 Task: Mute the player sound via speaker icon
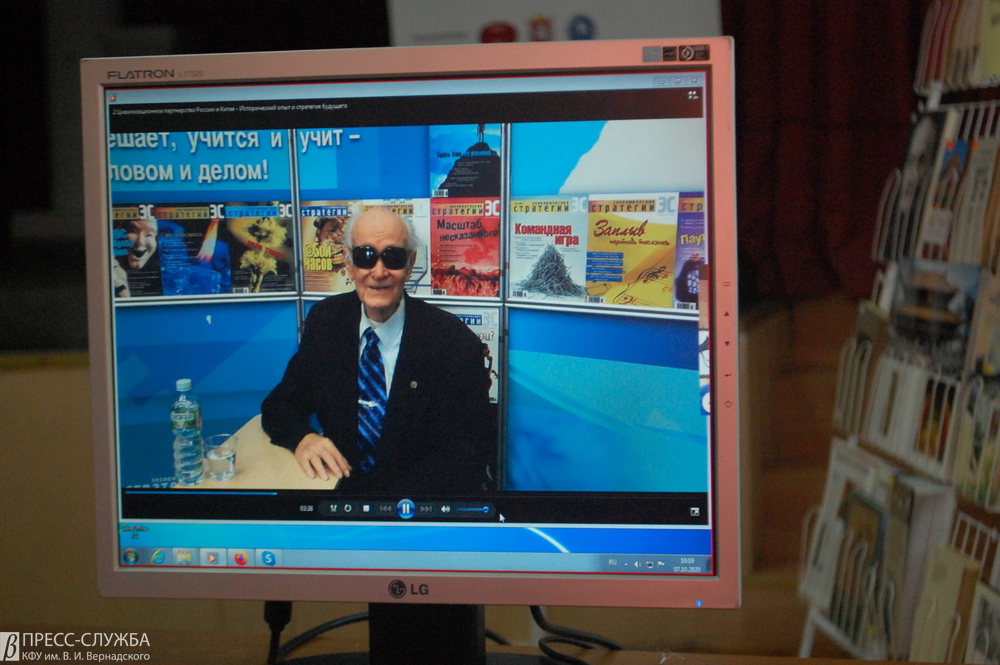[x=446, y=509]
